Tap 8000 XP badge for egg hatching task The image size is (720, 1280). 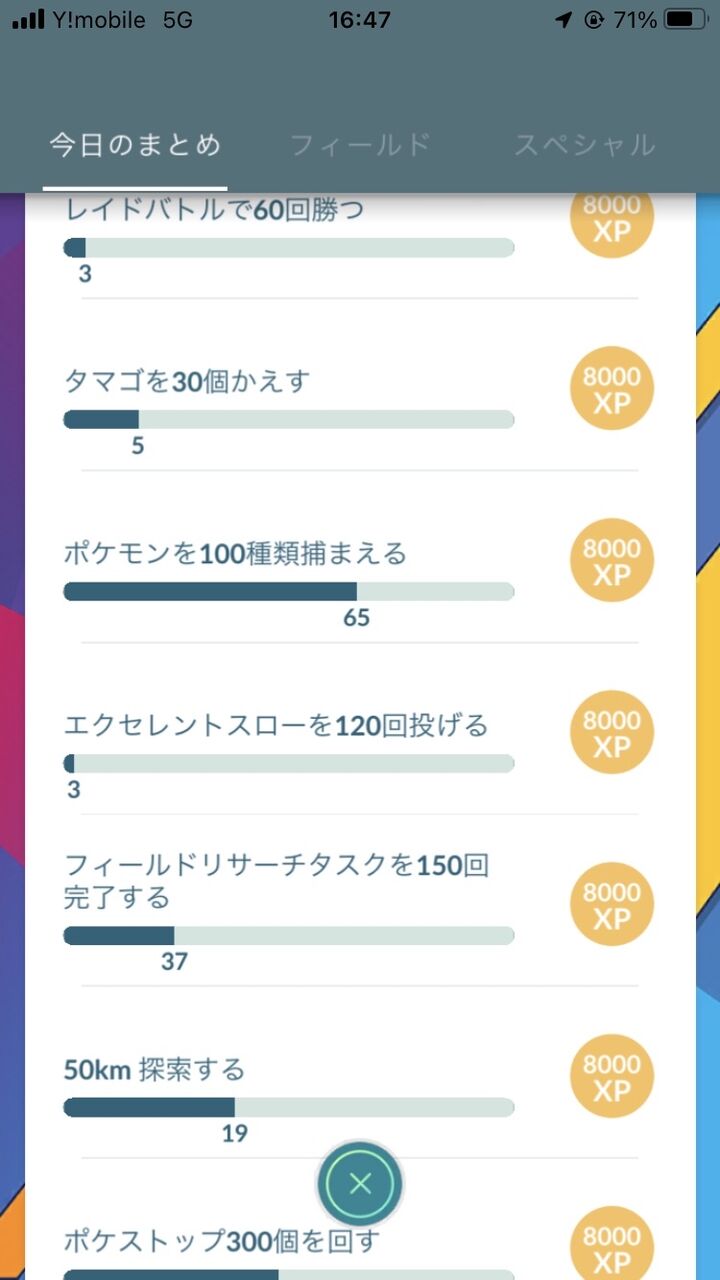pyautogui.click(x=611, y=389)
